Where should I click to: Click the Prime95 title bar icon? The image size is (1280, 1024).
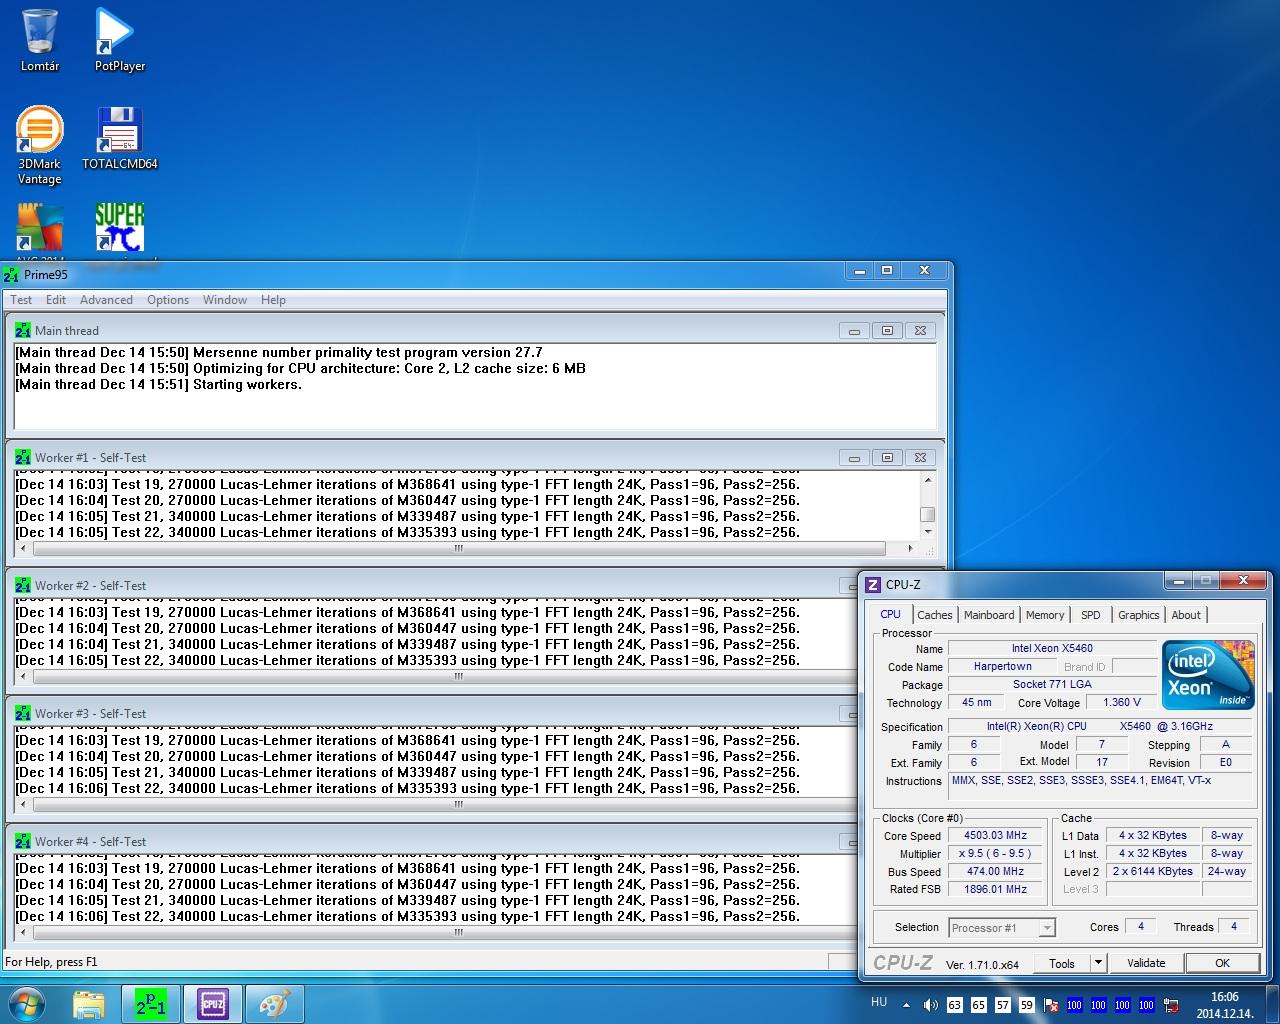[x=12, y=274]
